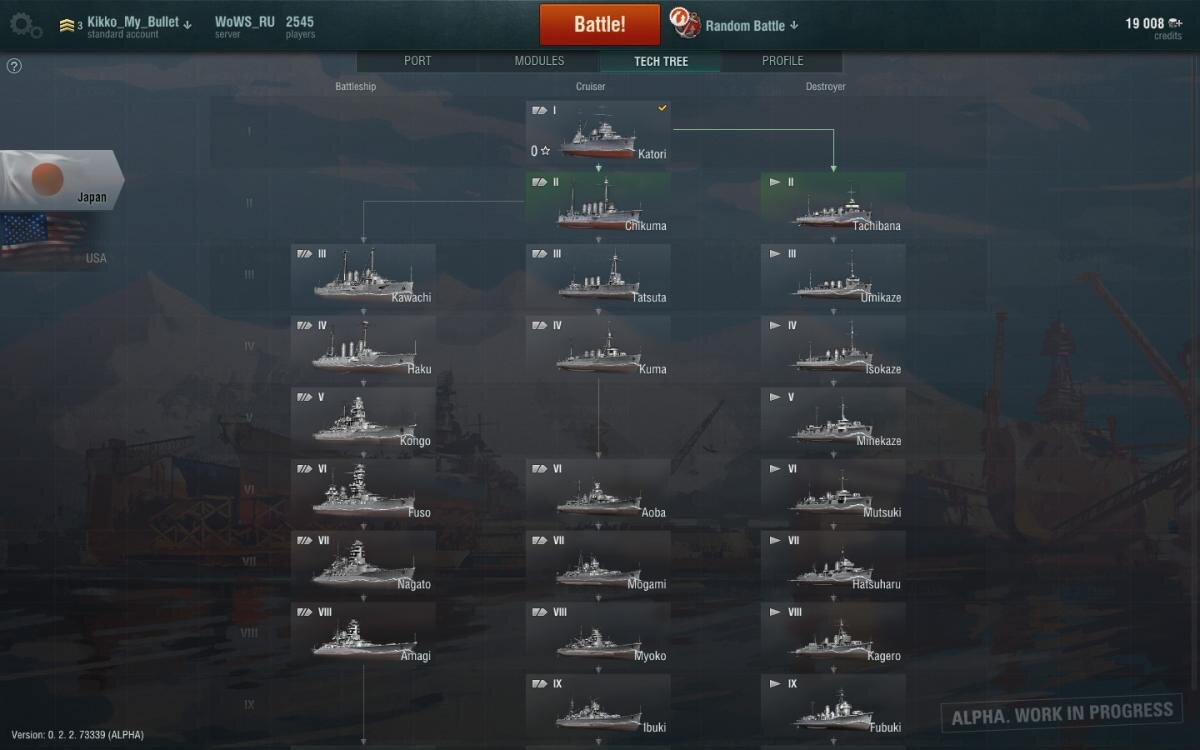Click the Random Battle mode emblem

(x=684, y=24)
